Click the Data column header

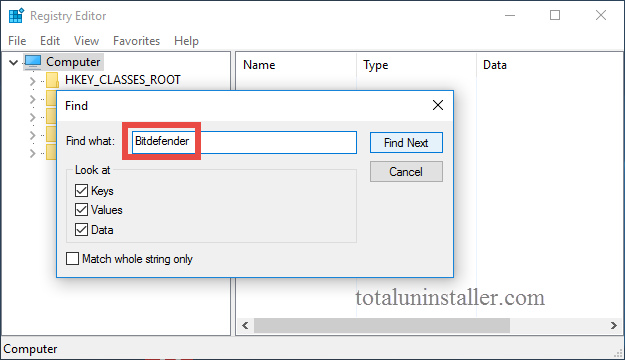[495, 65]
